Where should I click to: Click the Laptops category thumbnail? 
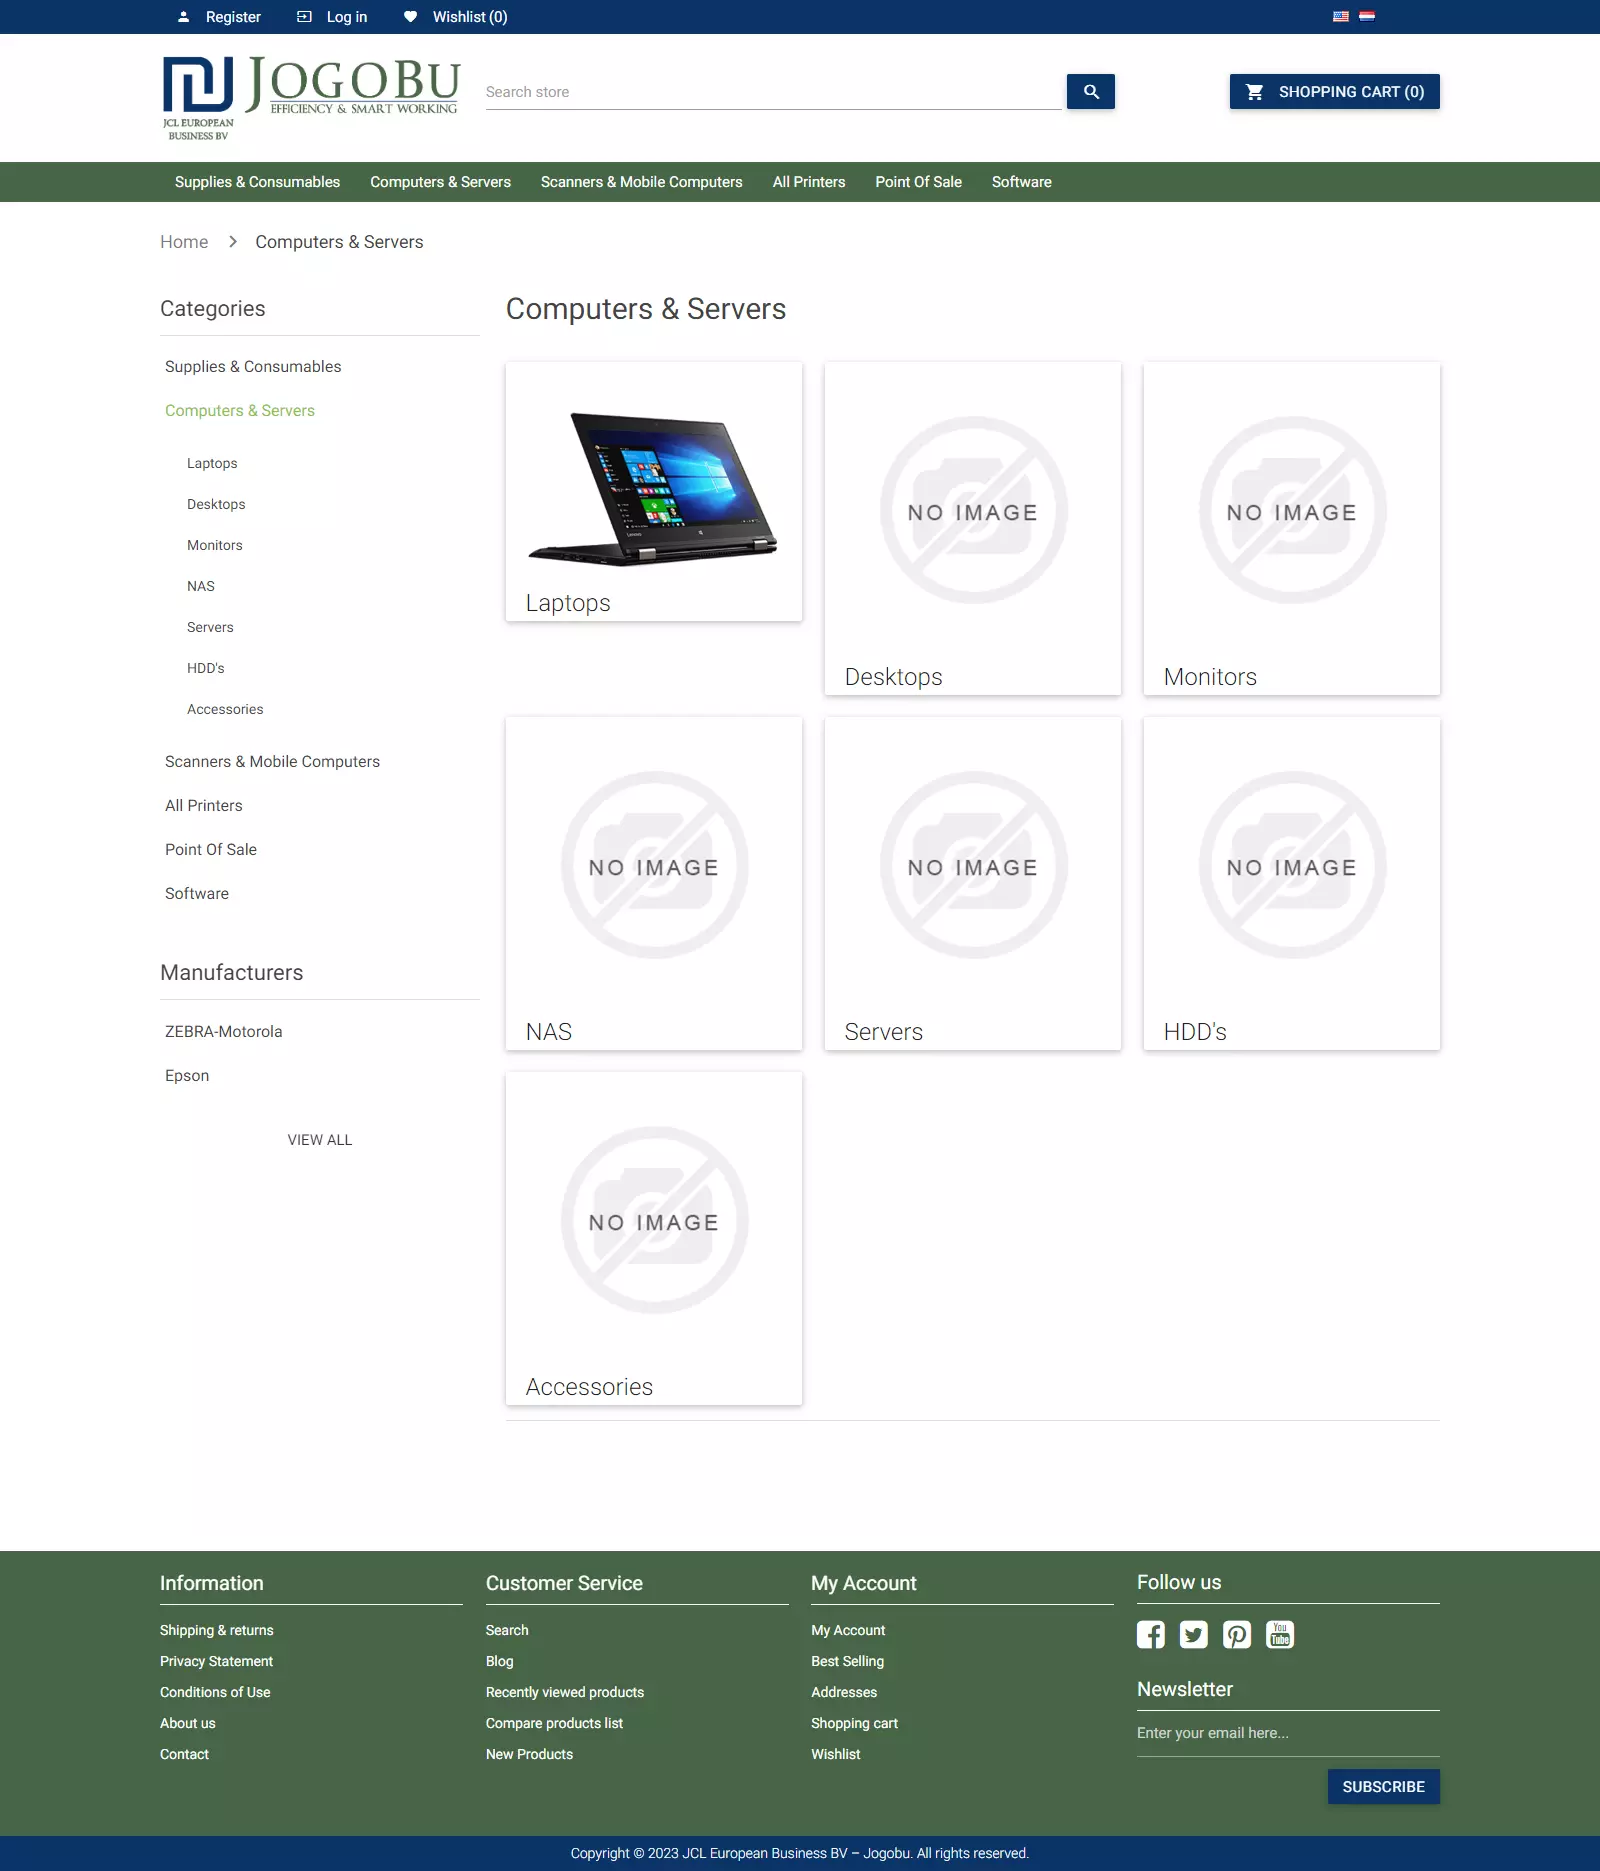pyautogui.click(x=653, y=490)
